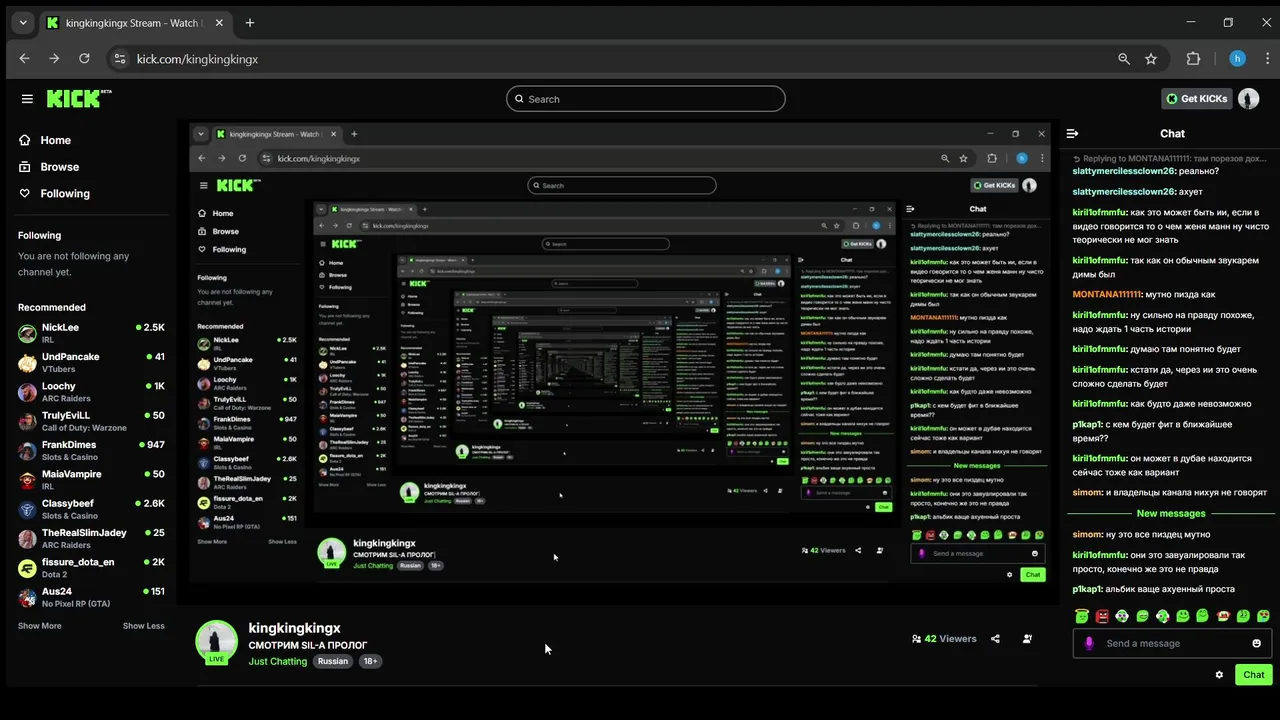Open the Just Chatting category link
The image size is (1280, 720).
tap(278, 661)
